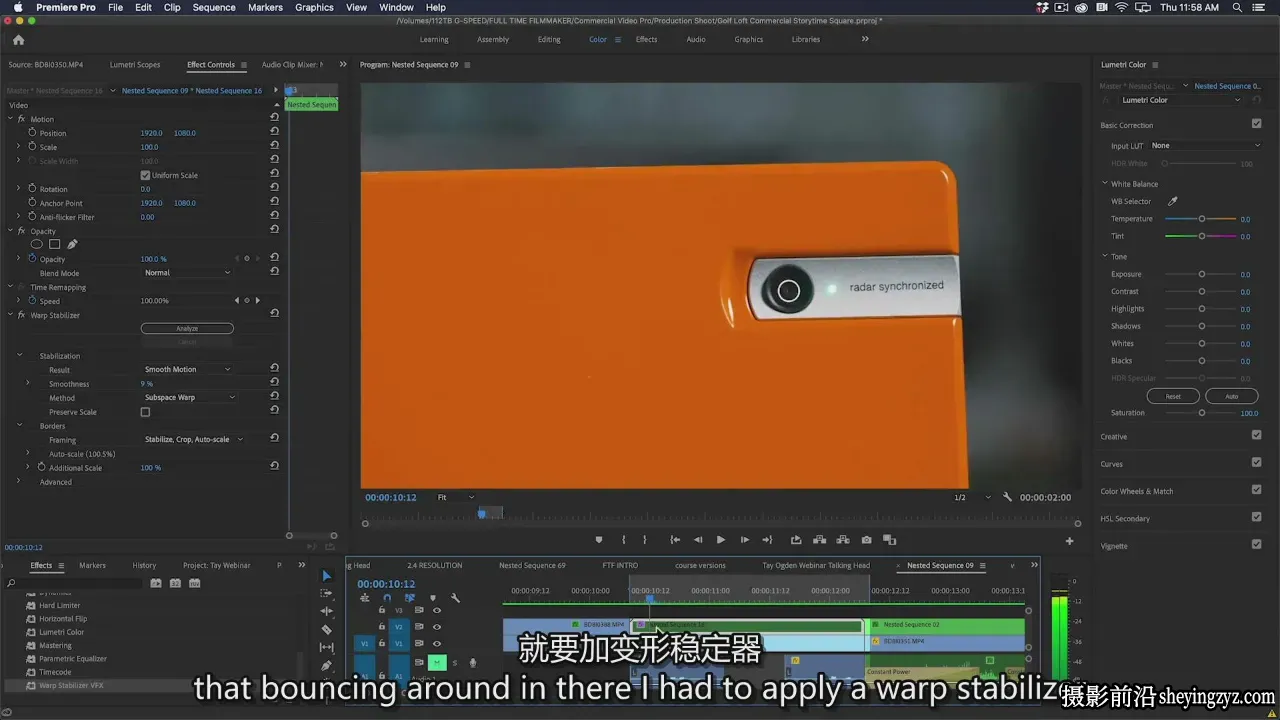Toggle the Position stopwatch animation icon

click(x=32, y=132)
